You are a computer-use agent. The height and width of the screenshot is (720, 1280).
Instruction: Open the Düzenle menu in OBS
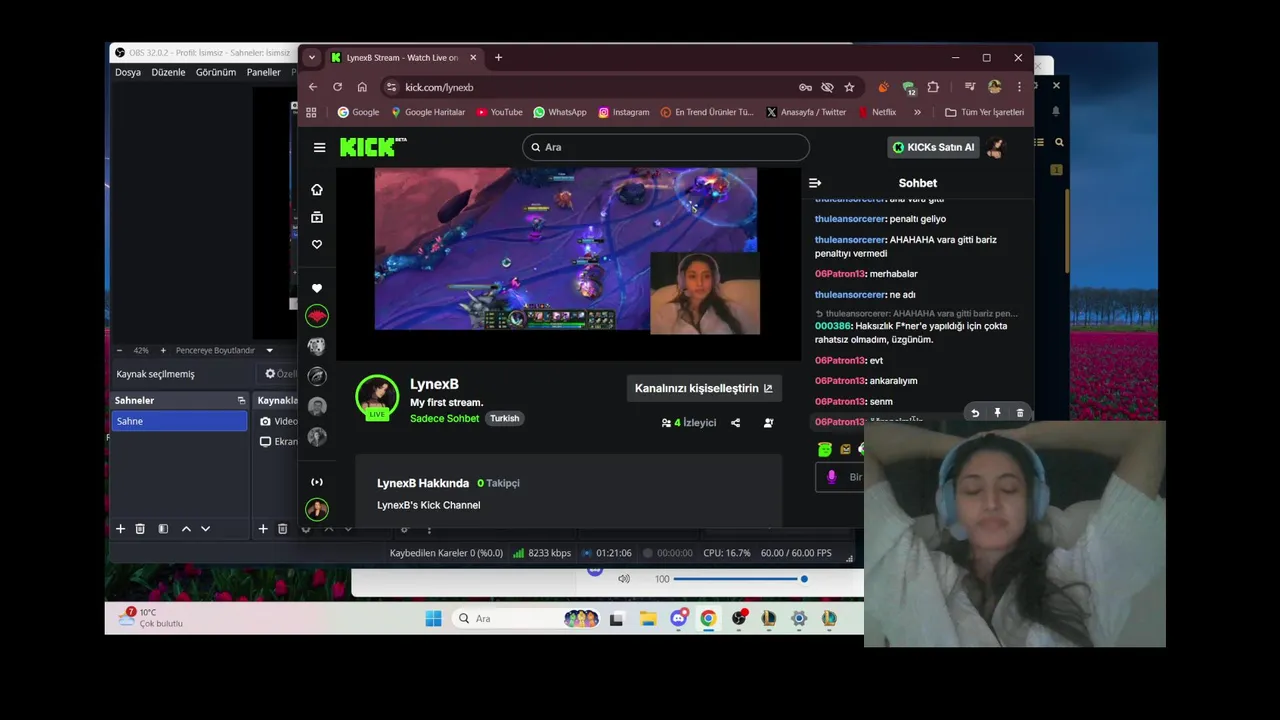point(168,72)
